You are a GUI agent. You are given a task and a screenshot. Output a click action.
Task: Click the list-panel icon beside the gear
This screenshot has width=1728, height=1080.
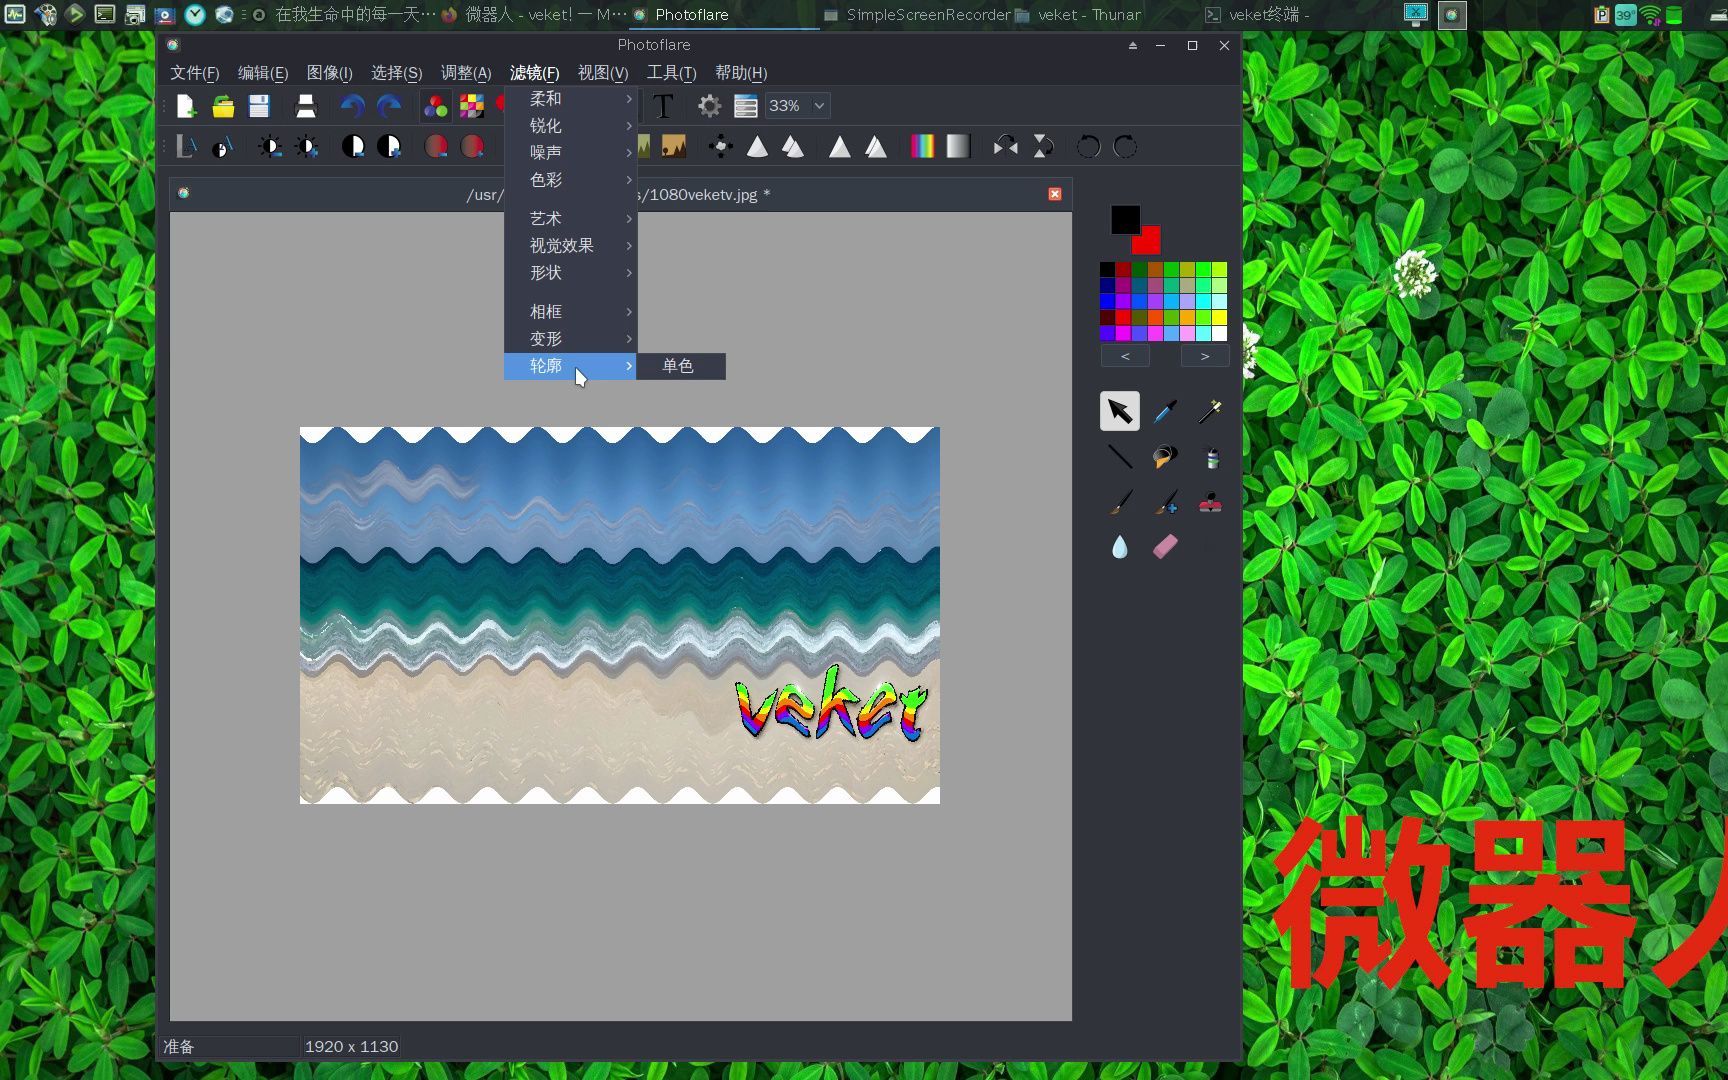(x=745, y=106)
